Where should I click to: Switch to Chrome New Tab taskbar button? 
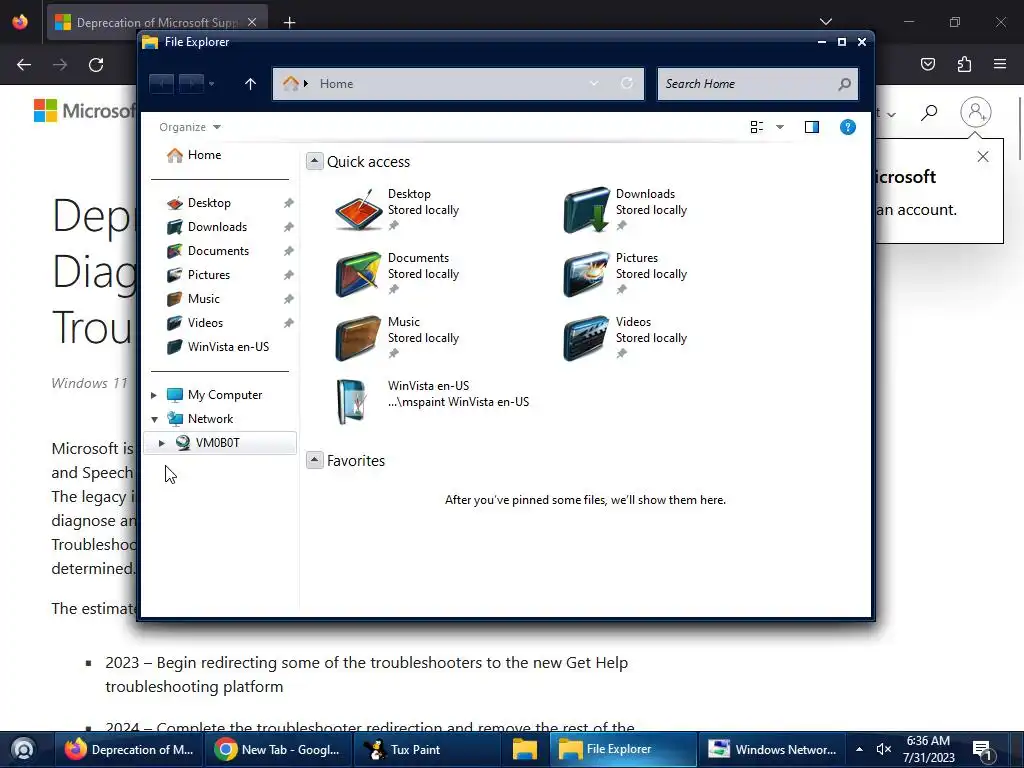pyautogui.click(x=279, y=750)
